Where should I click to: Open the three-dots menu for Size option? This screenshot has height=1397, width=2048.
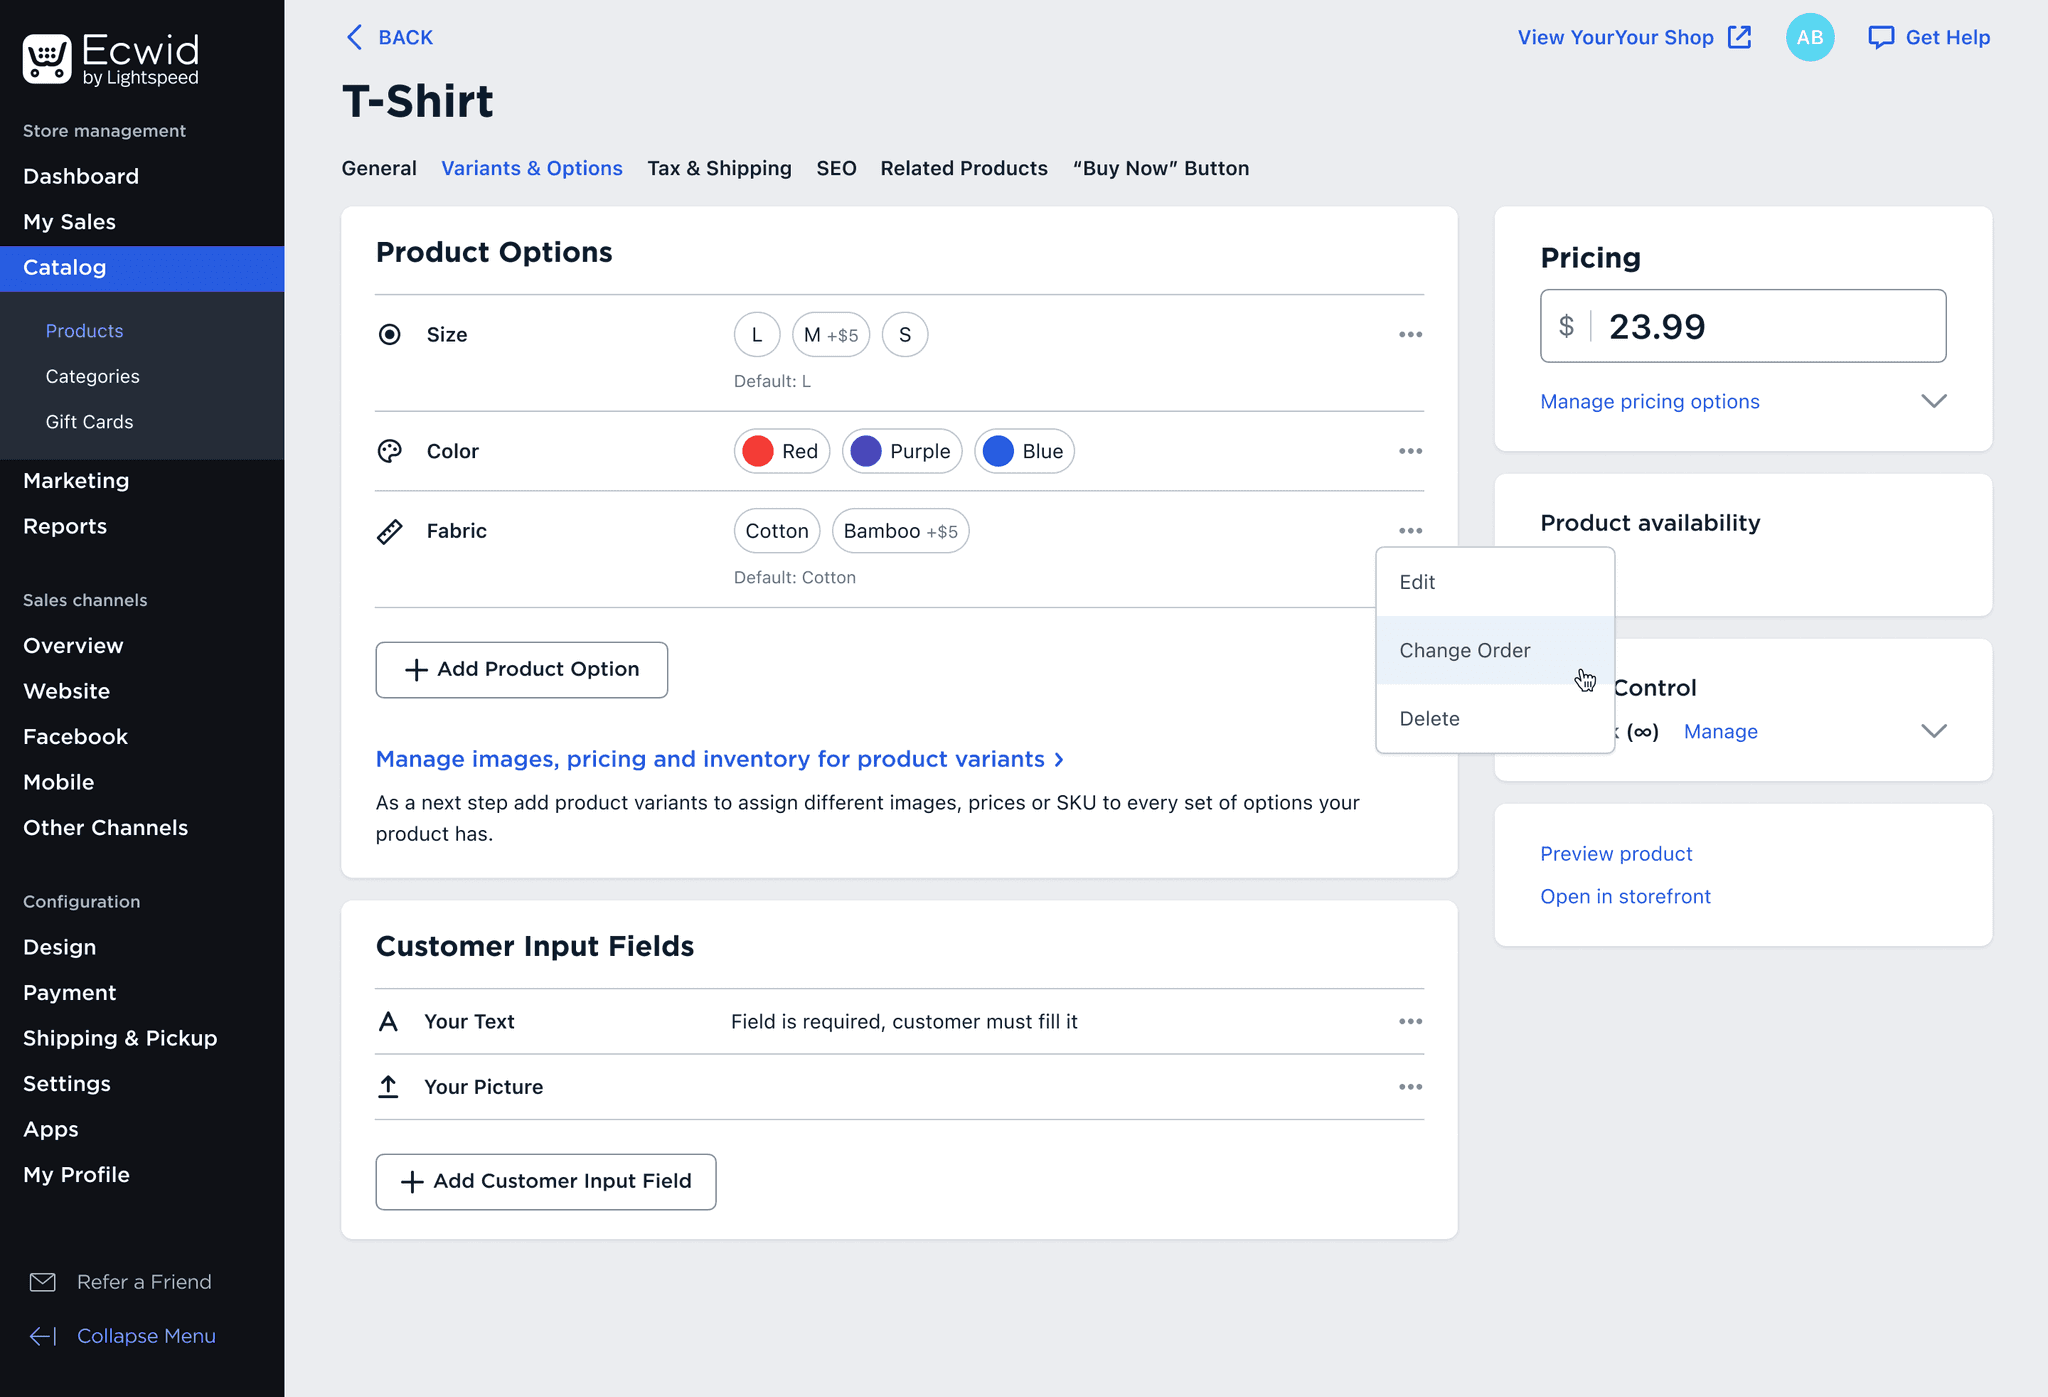click(x=1410, y=335)
